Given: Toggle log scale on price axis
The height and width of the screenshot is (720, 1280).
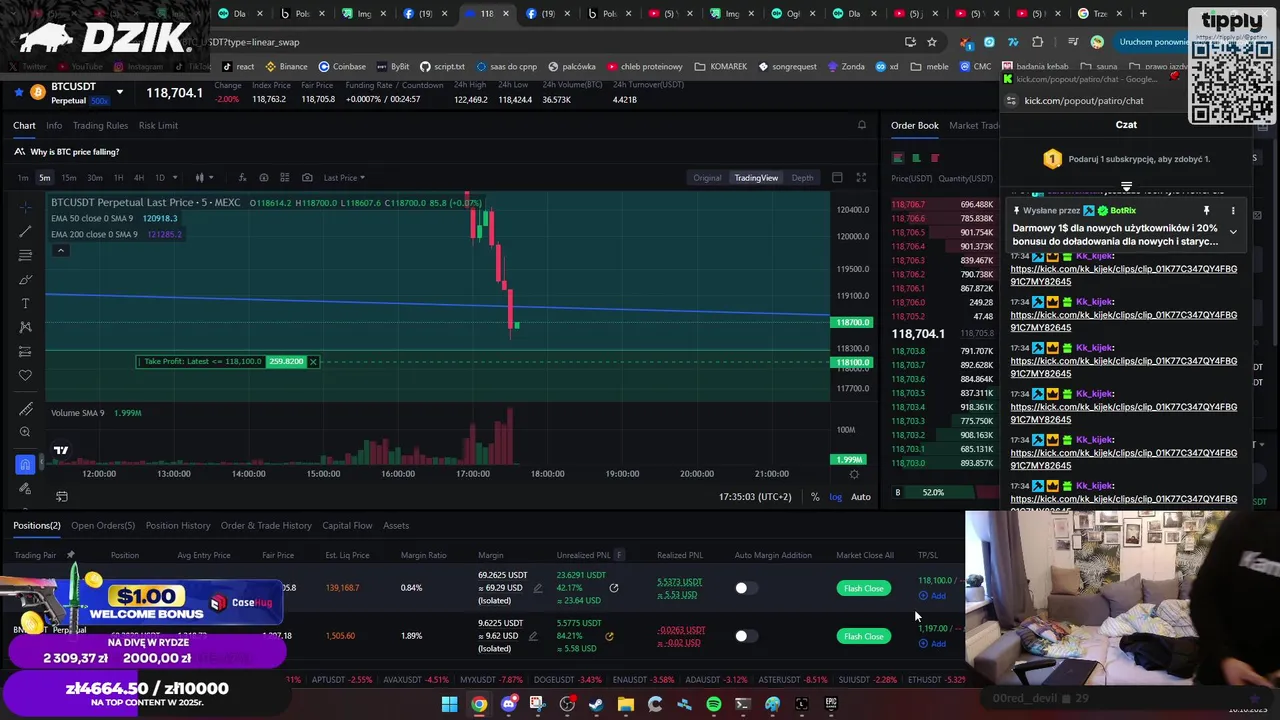Looking at the screenshot, I should 835,497.
